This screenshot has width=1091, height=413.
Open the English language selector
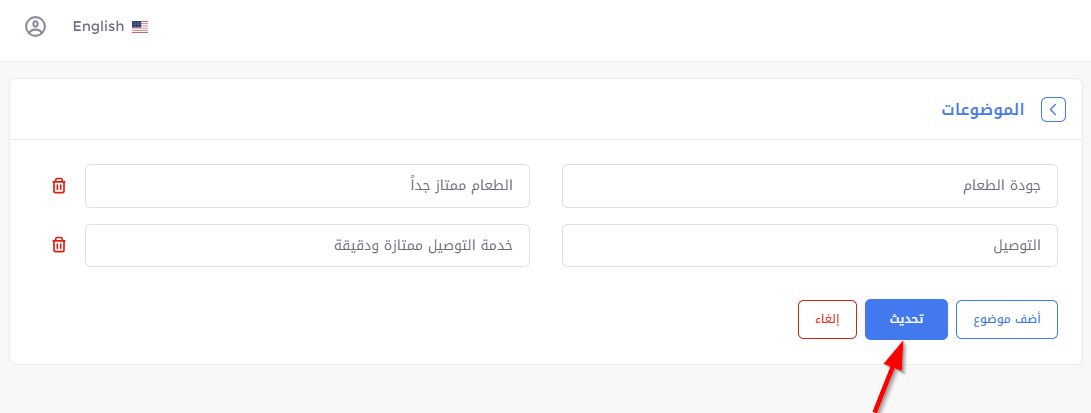click(x=111, y=27)
